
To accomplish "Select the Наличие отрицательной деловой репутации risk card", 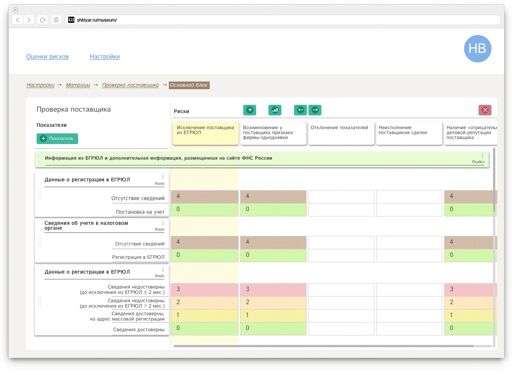I will (x=471, y=133).
